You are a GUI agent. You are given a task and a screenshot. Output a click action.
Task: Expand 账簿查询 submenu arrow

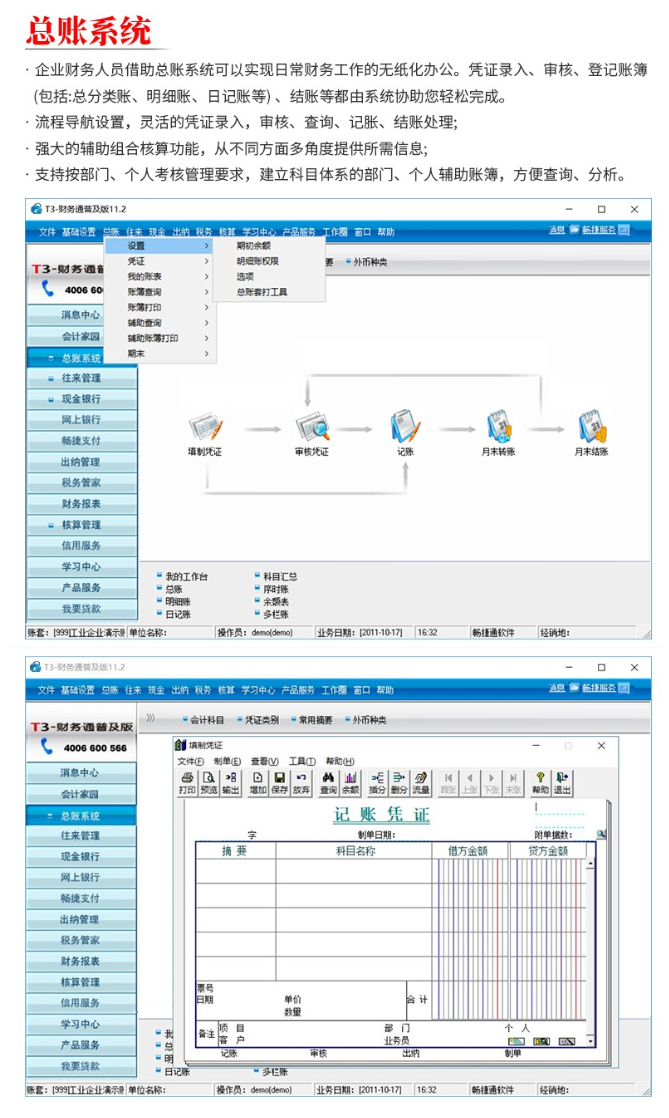coord(207,292)
